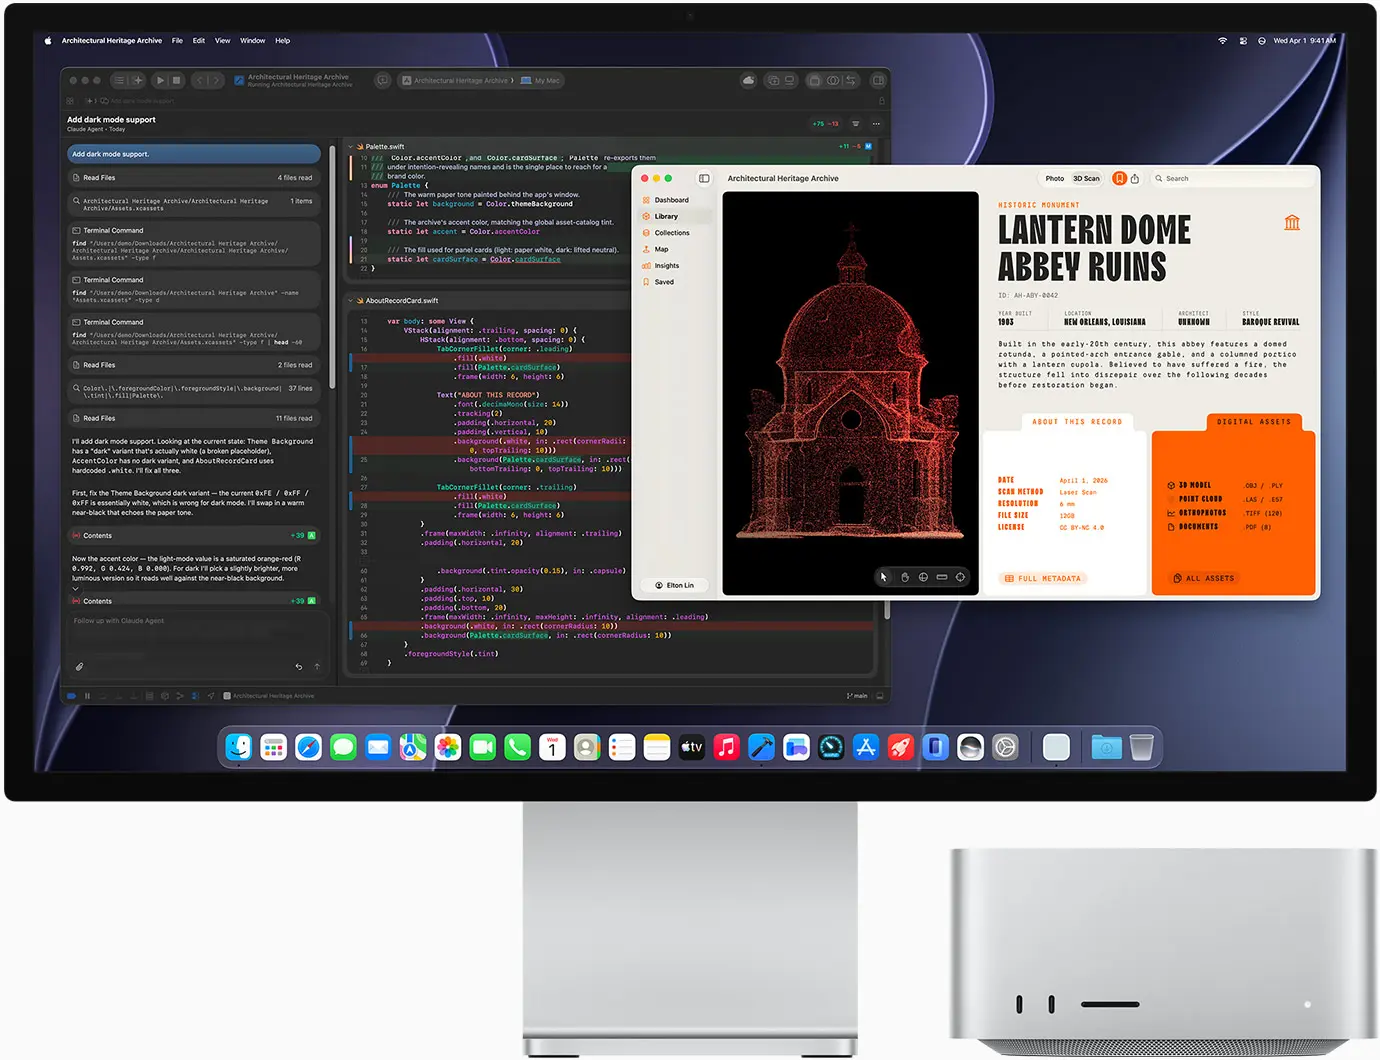The height and width of the screenshot is (1060, 1380).
Task: Collapse the AboutRecordCard.swift diff section
Action: 351,300
